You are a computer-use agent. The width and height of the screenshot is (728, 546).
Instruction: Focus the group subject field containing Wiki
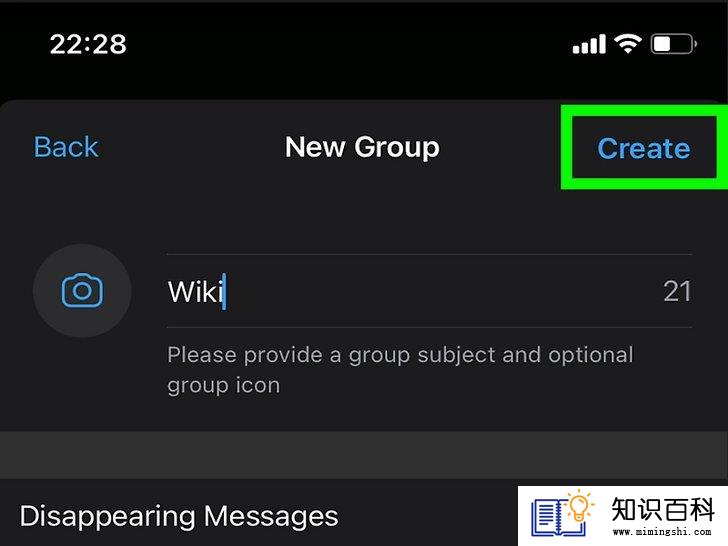[429, 291]
